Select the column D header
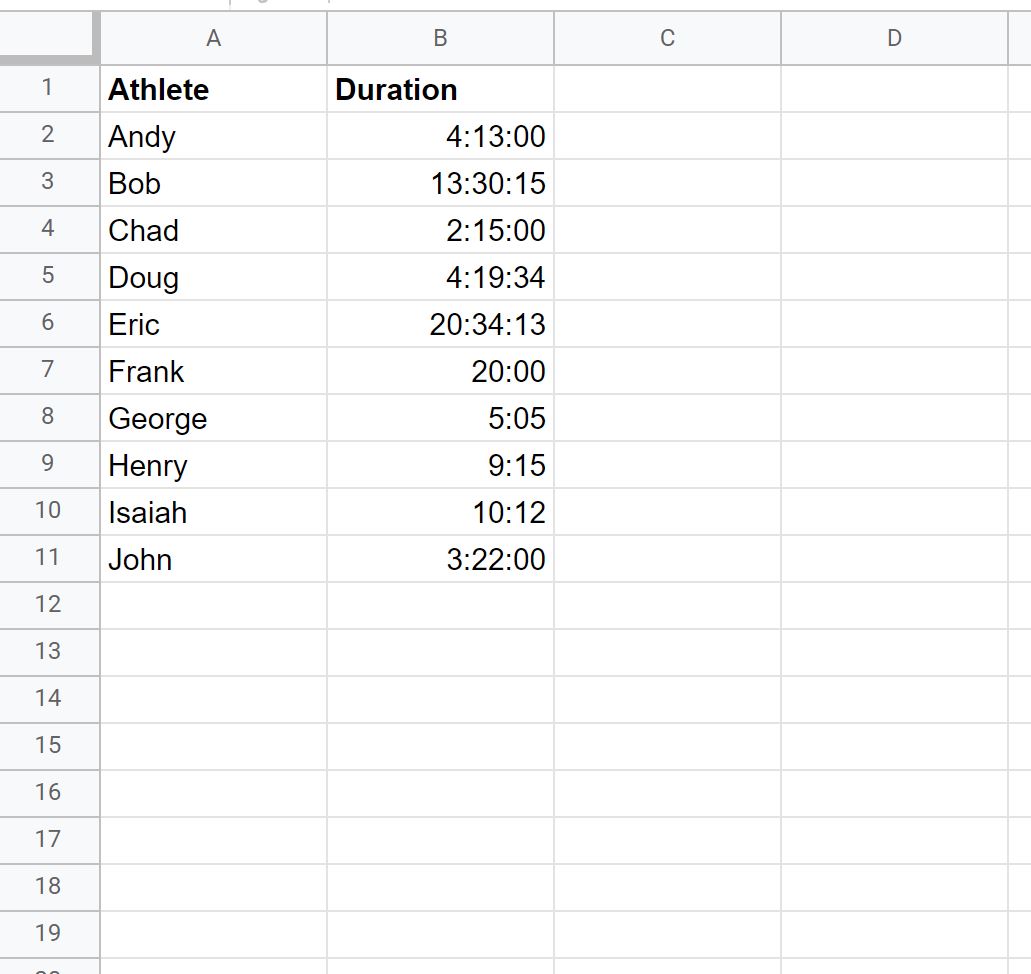The image size is (1031, 974). (894, 38)
